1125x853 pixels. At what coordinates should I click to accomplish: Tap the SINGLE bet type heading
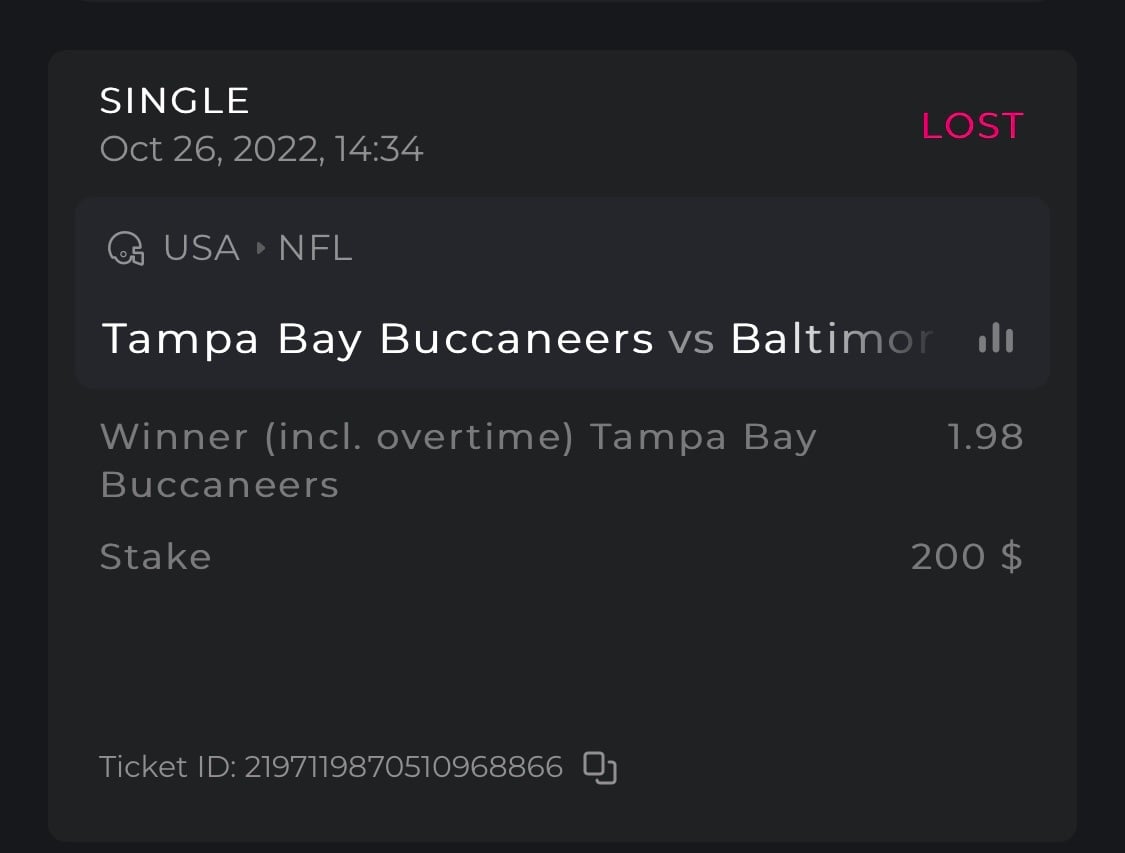tap(175, 101)
